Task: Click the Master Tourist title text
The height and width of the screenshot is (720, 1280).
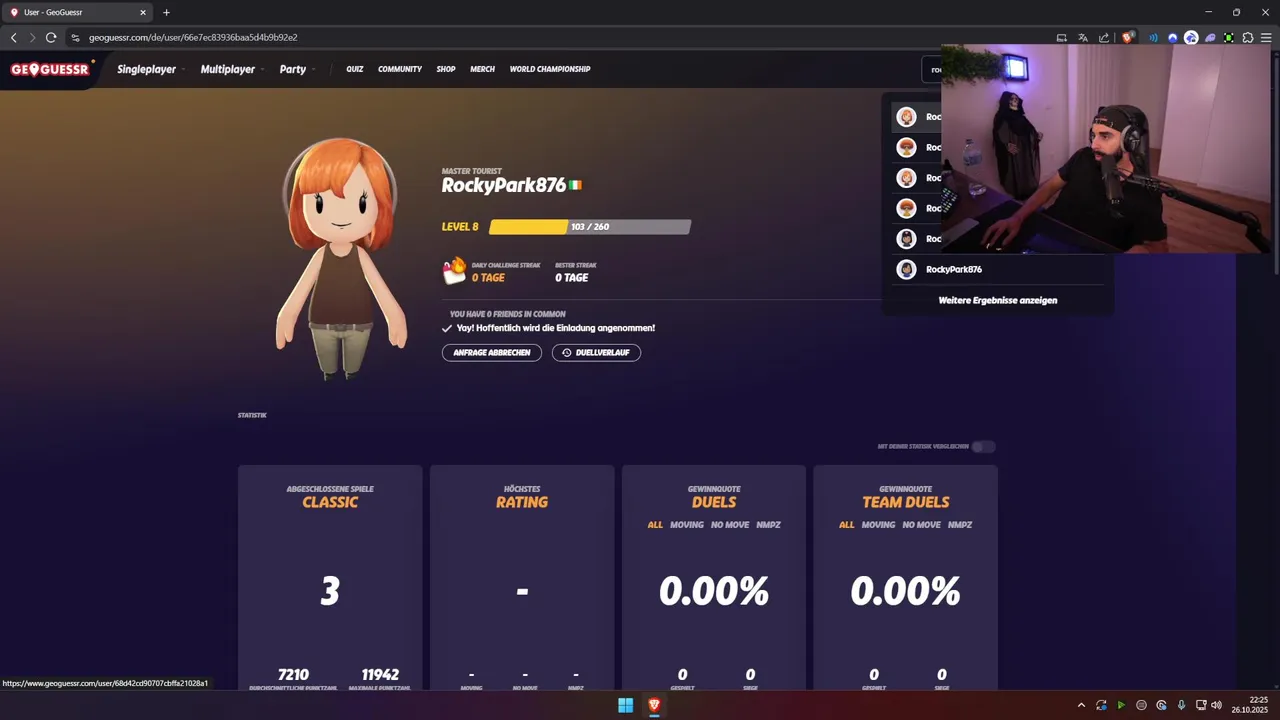Action: (472, 171)
